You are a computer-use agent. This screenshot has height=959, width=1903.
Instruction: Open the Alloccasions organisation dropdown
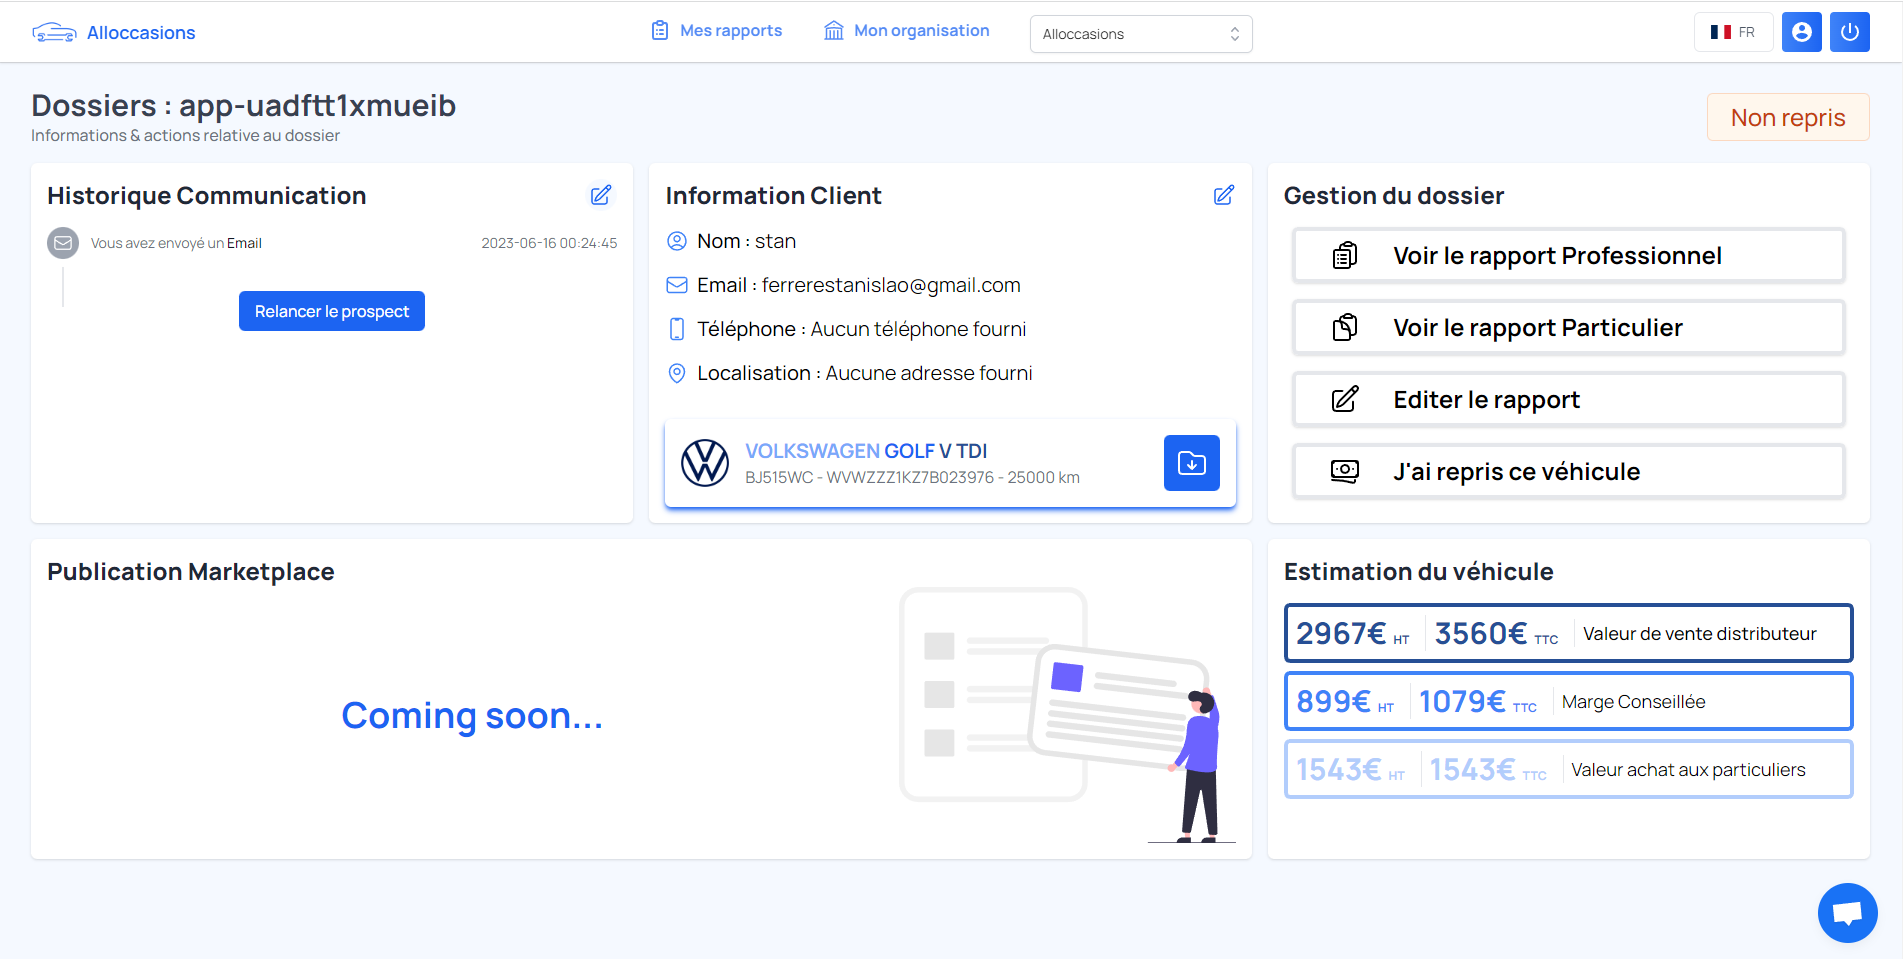pos(1140,34)
